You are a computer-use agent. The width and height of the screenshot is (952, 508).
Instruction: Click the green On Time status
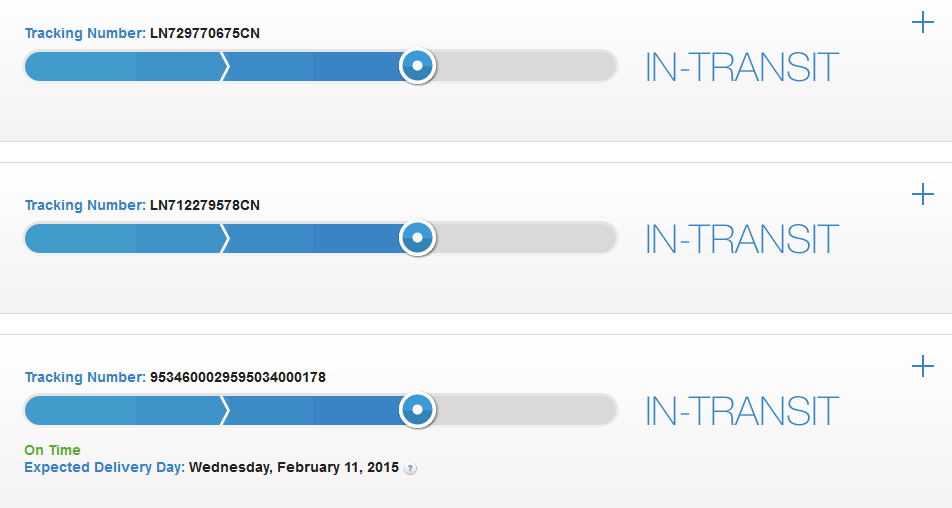[52, 450]
